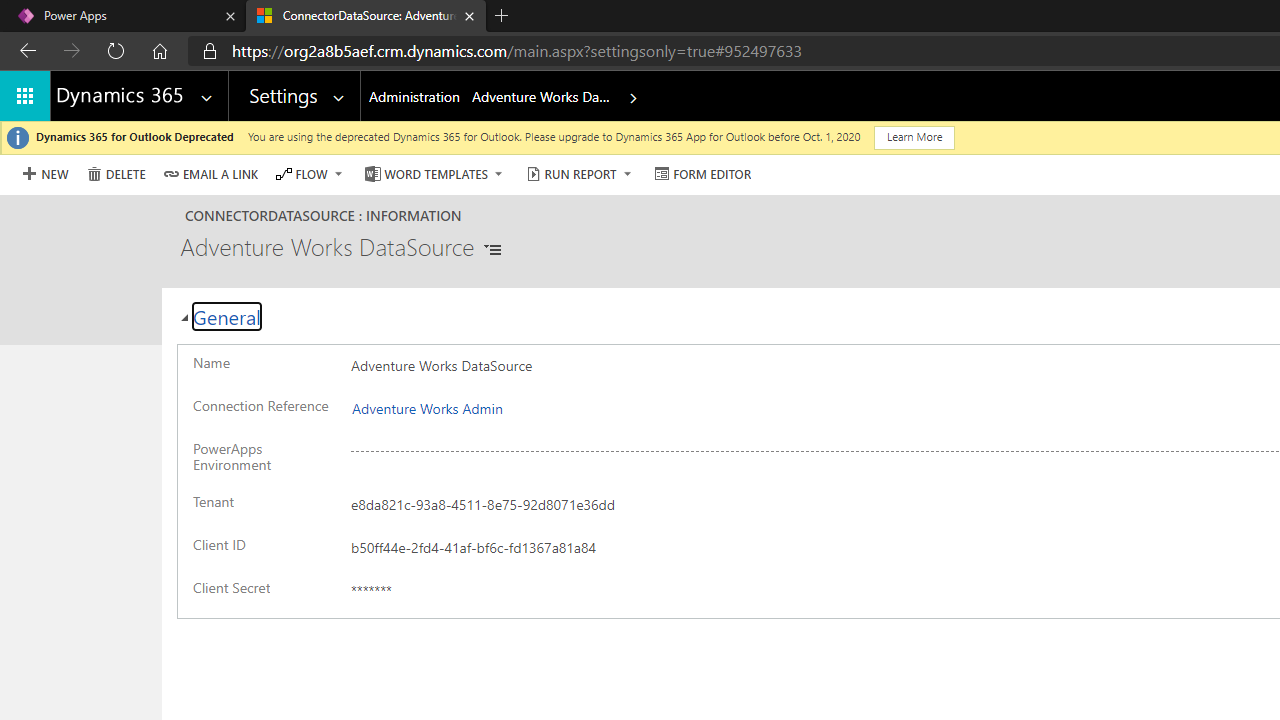
Task: Close the ConnectorDataSource browser tab
Action: click(x=469, y=16)
